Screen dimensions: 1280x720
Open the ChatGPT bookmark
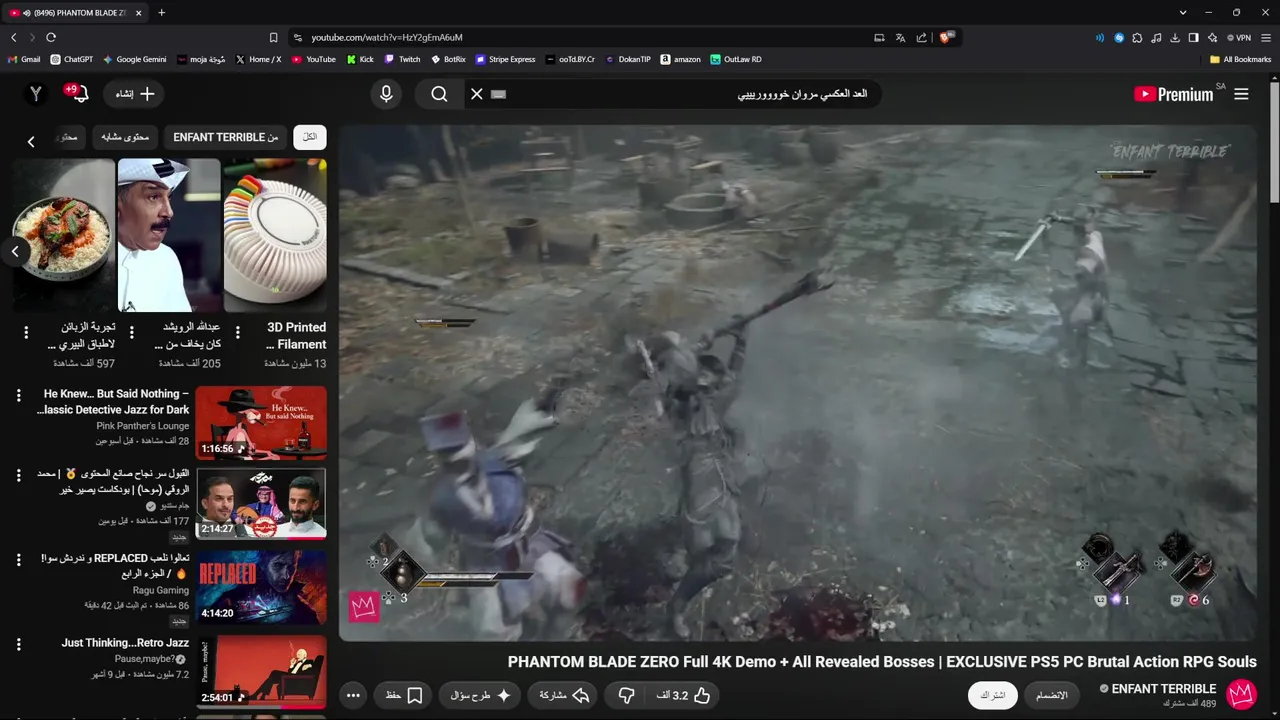tap(71, 59)
